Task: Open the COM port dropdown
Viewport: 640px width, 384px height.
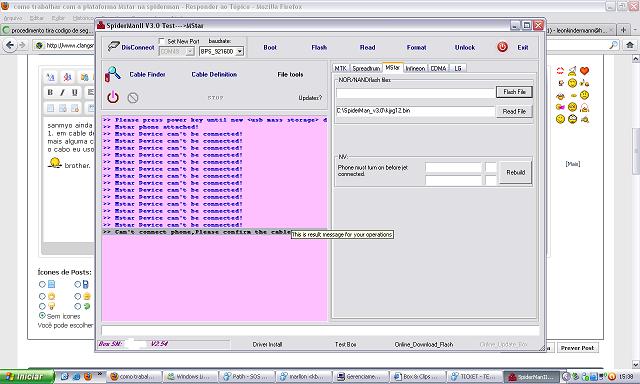Action: pos(190,51)
